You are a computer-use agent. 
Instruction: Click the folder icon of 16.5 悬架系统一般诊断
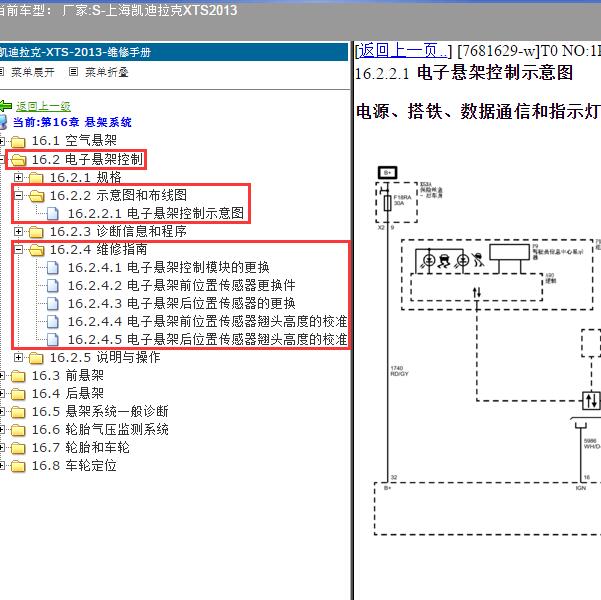(x=18, y=412)
